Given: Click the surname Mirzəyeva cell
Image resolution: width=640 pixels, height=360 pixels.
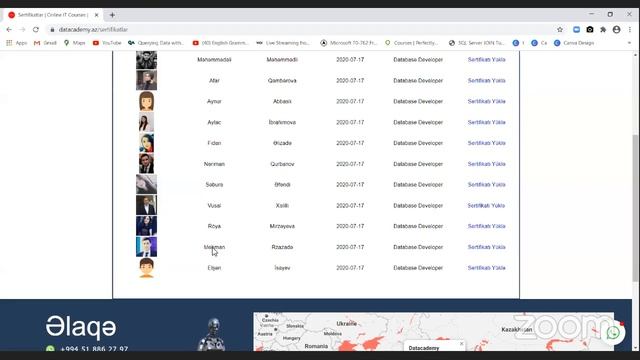Looking at the screenshot, I should pyautogui.click(x=282, y=226).
